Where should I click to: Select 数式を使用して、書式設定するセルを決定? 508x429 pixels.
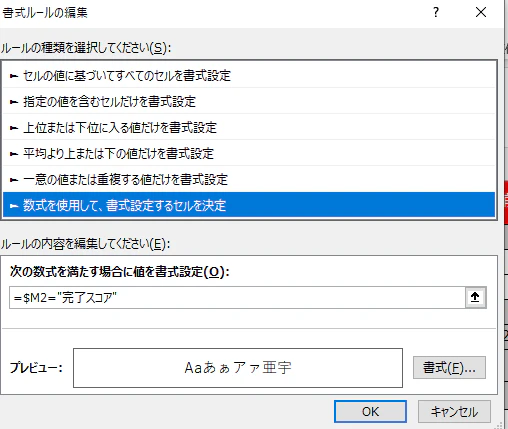(249, 205)
